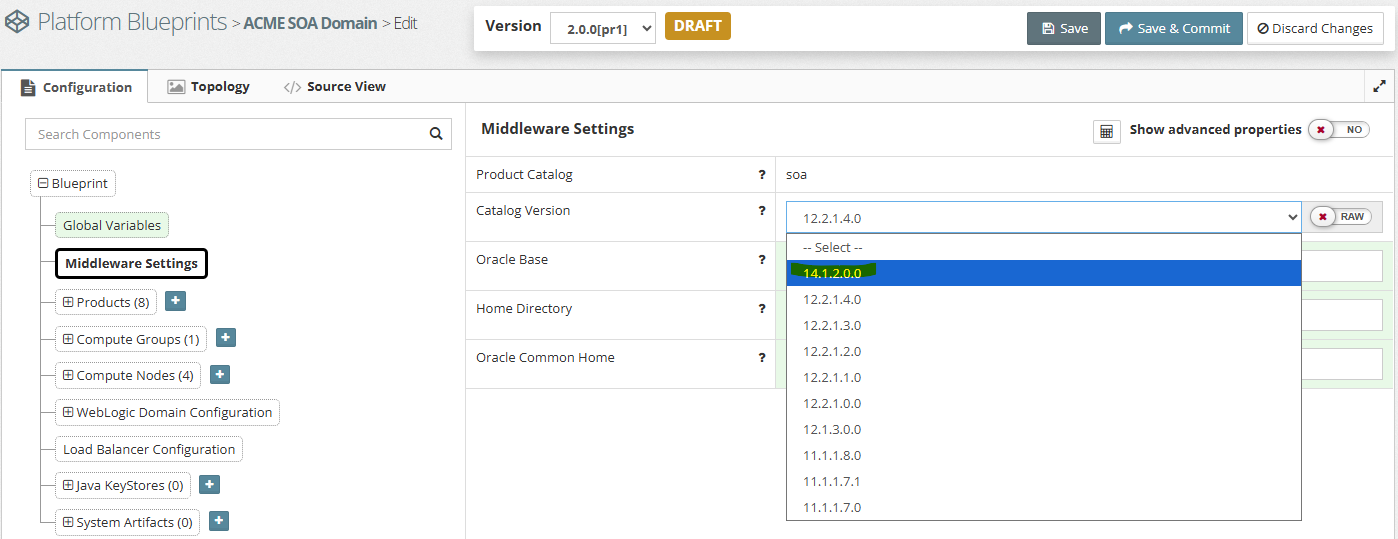
Task: Add a new Product with plus icon
Action: [x=175, y=301]
